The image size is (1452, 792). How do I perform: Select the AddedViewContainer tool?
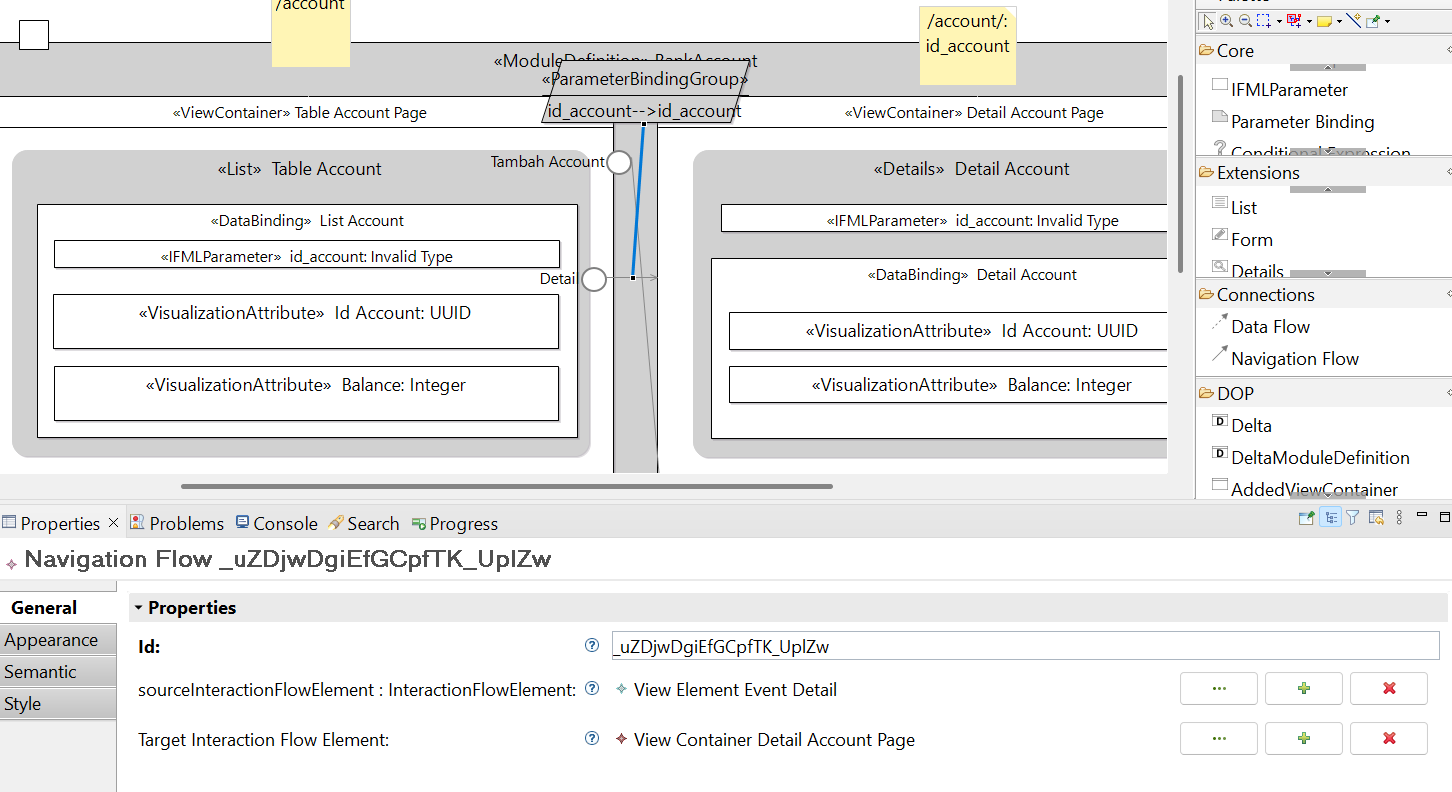(x=1305, y=489)
